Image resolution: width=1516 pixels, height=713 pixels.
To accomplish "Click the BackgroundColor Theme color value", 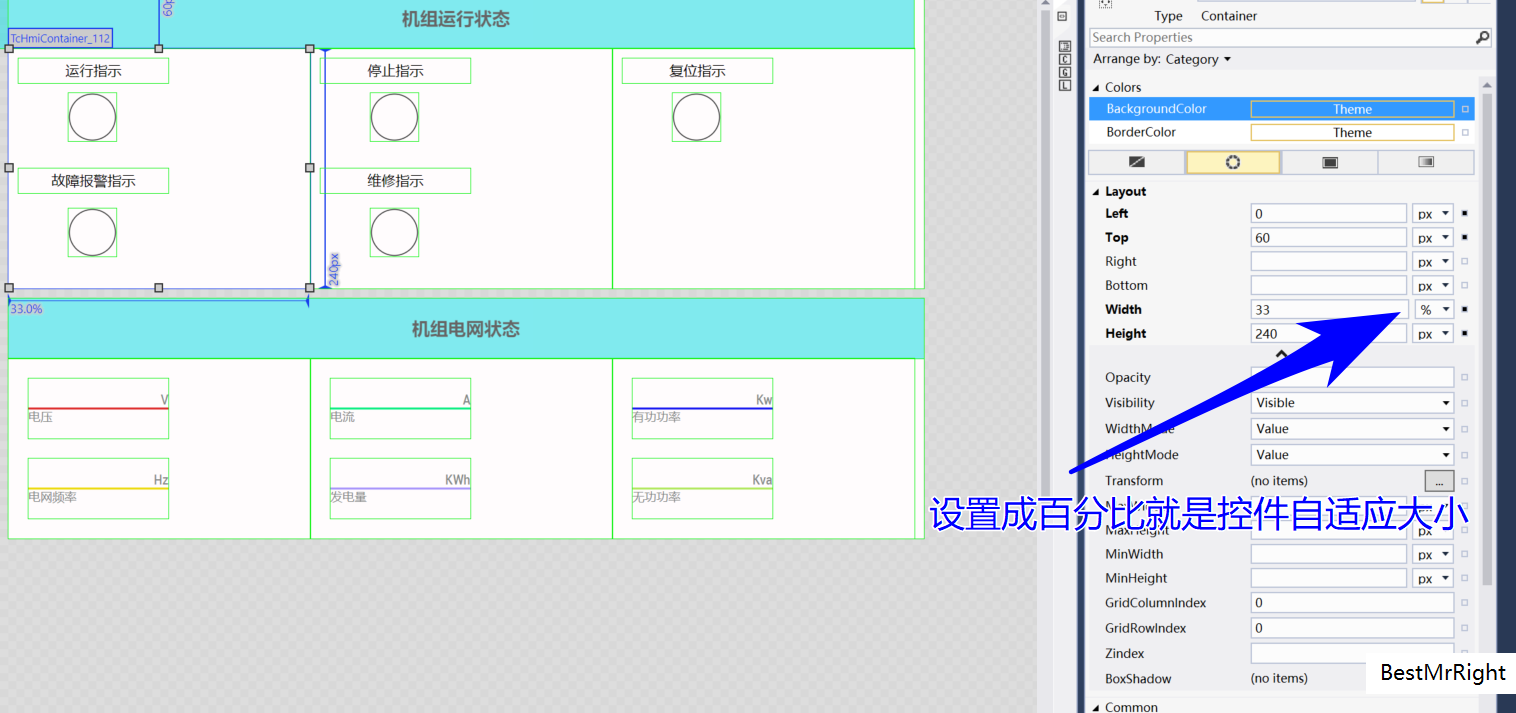I will click(x=1352, y=108).
